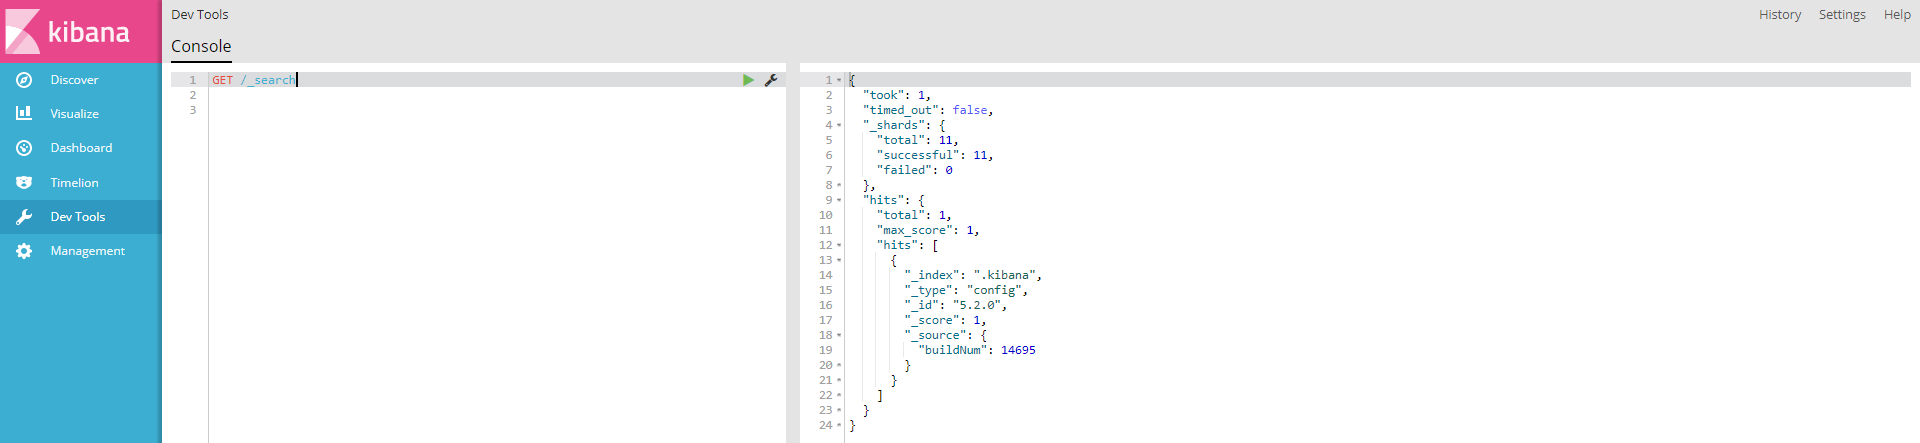1920x443 pixels.
Task: Run the request with green play button
Action: 748,80
